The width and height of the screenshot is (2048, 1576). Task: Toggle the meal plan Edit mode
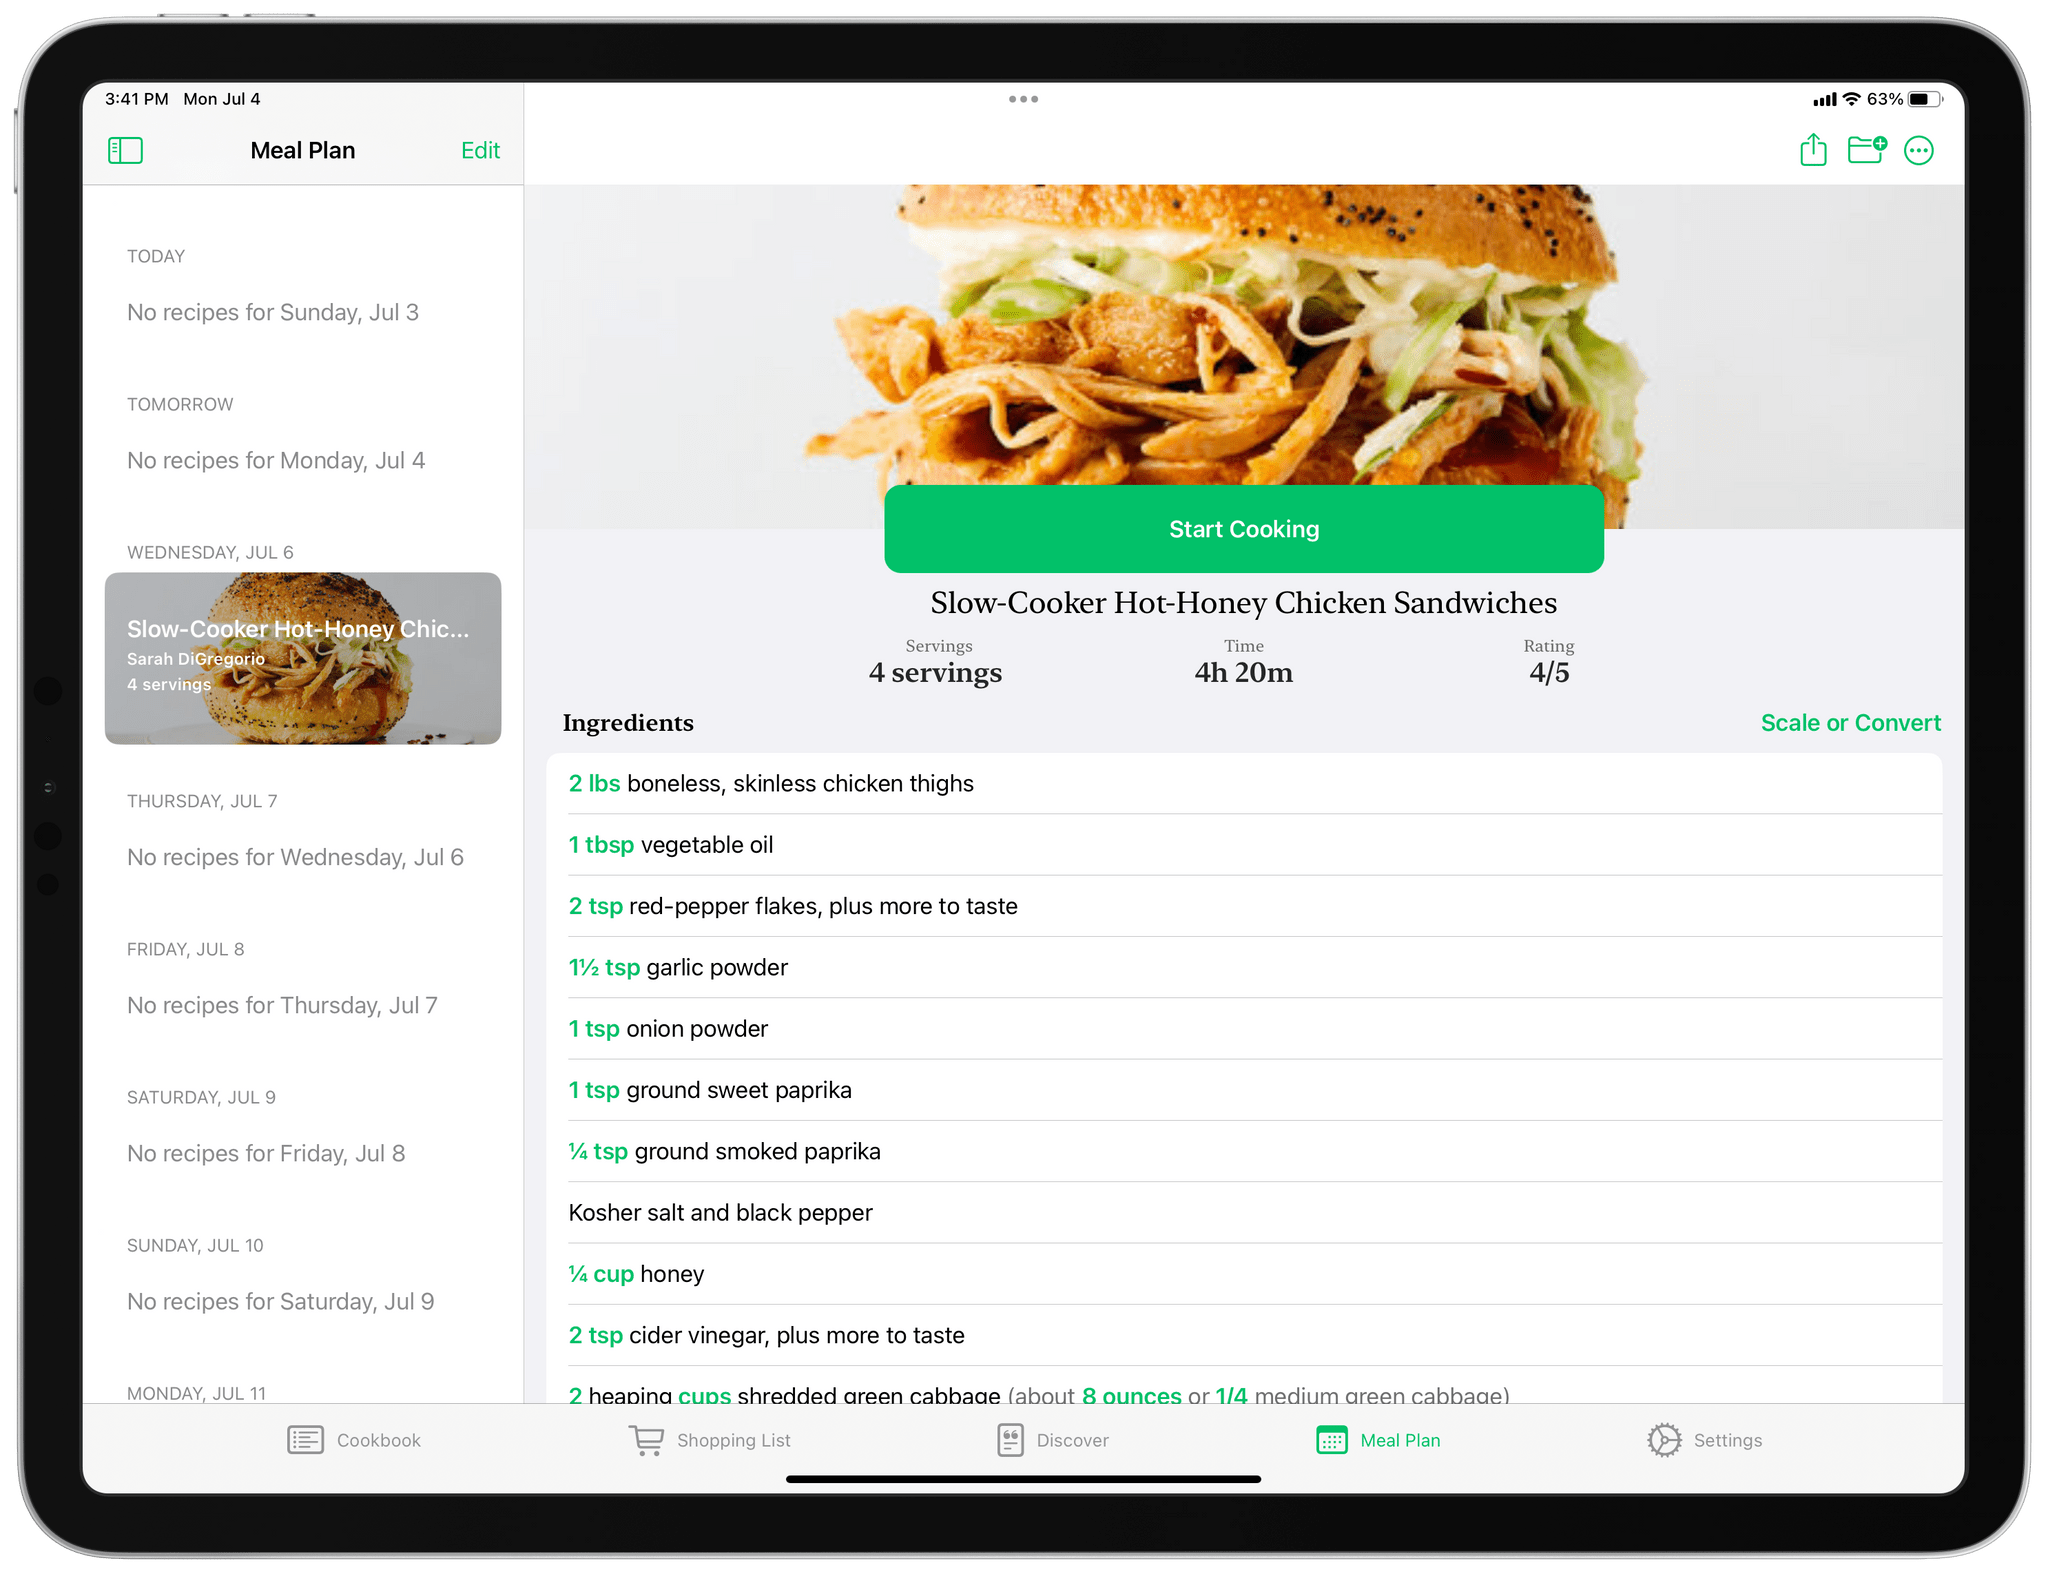pyautogui.click(x=480, y=151)
